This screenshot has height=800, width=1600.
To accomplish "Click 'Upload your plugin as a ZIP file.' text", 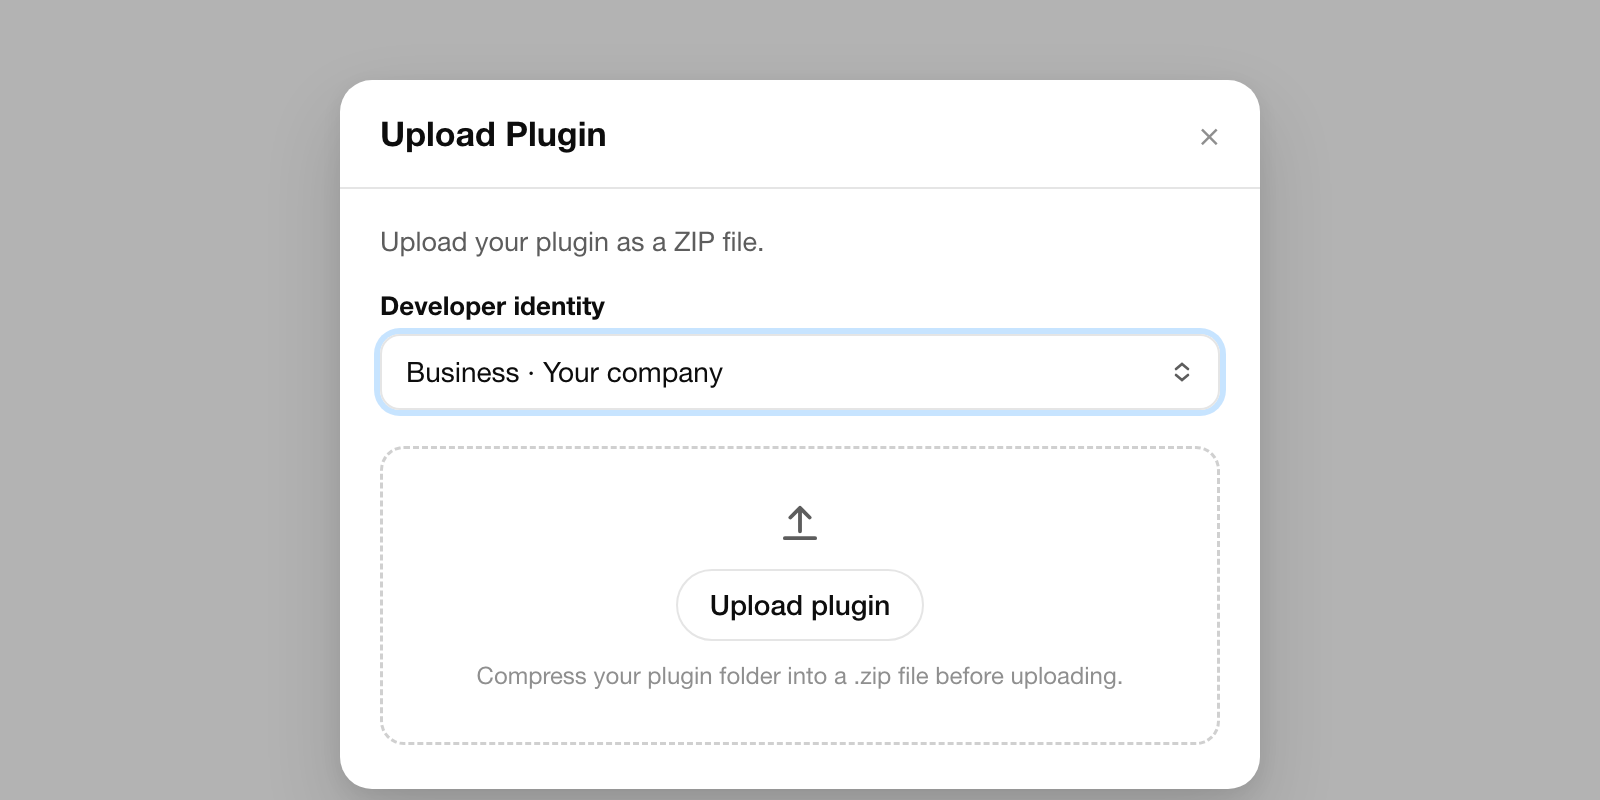I will coord(572,242).
